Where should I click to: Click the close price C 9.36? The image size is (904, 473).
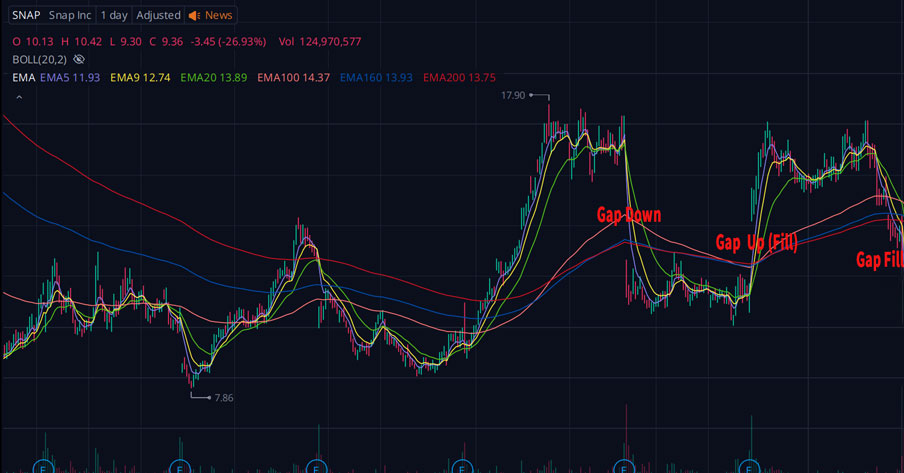(x=166, y=42)
